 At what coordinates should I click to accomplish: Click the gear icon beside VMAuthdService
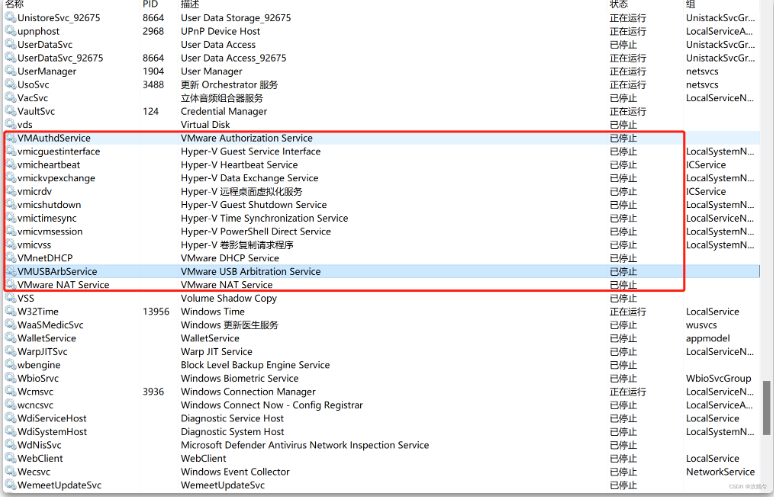coord(10,138)
